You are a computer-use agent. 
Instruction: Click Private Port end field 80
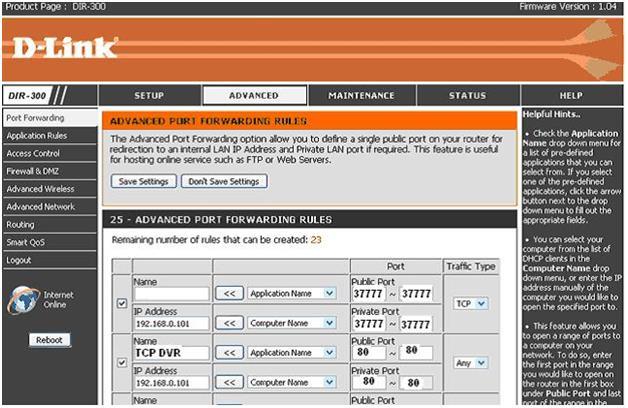point(416,382)
